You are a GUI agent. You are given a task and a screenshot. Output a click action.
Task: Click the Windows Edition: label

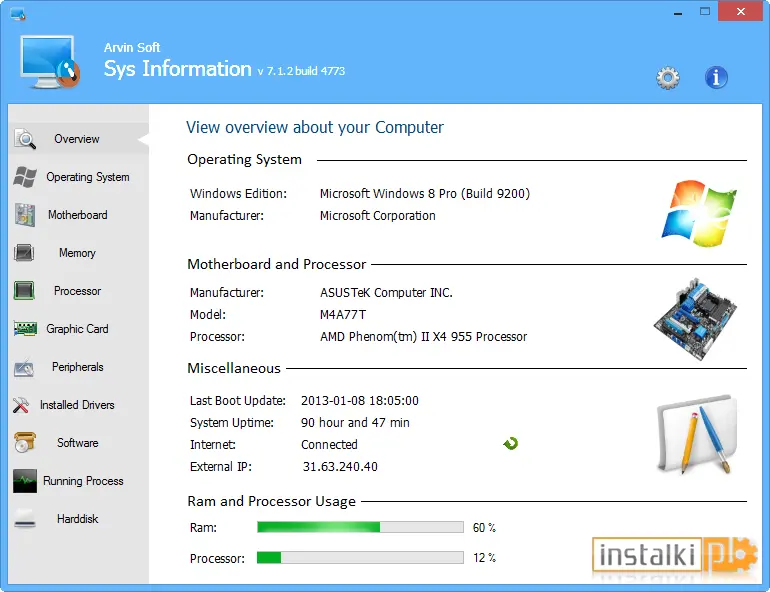(238, 193)
